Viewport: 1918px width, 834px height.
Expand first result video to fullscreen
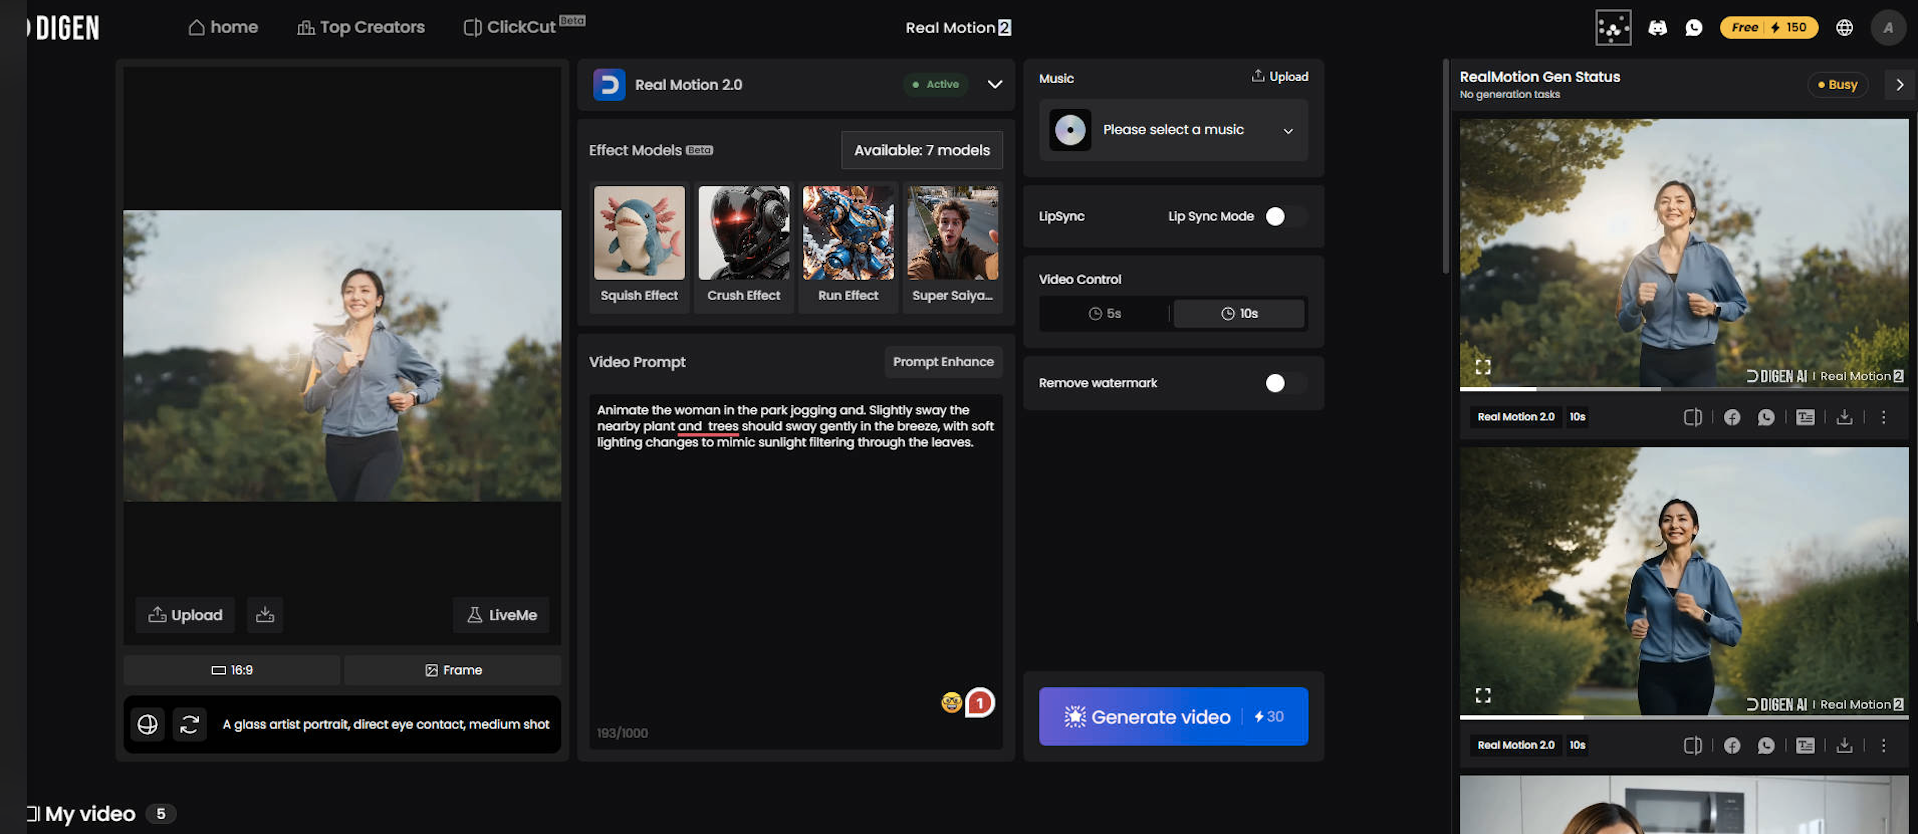click(1483, 367)
